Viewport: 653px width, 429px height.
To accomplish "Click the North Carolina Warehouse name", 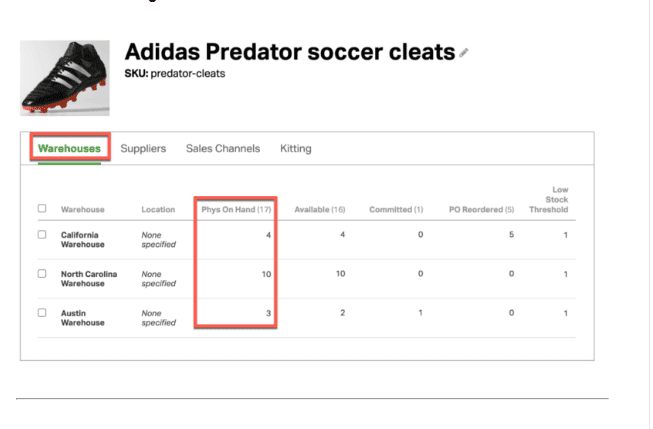I will pos(89,279).
